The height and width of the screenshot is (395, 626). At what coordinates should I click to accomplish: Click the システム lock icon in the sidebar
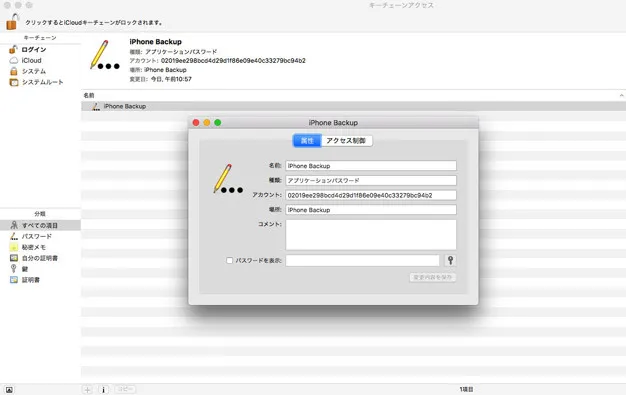click(x=14, y=71)
